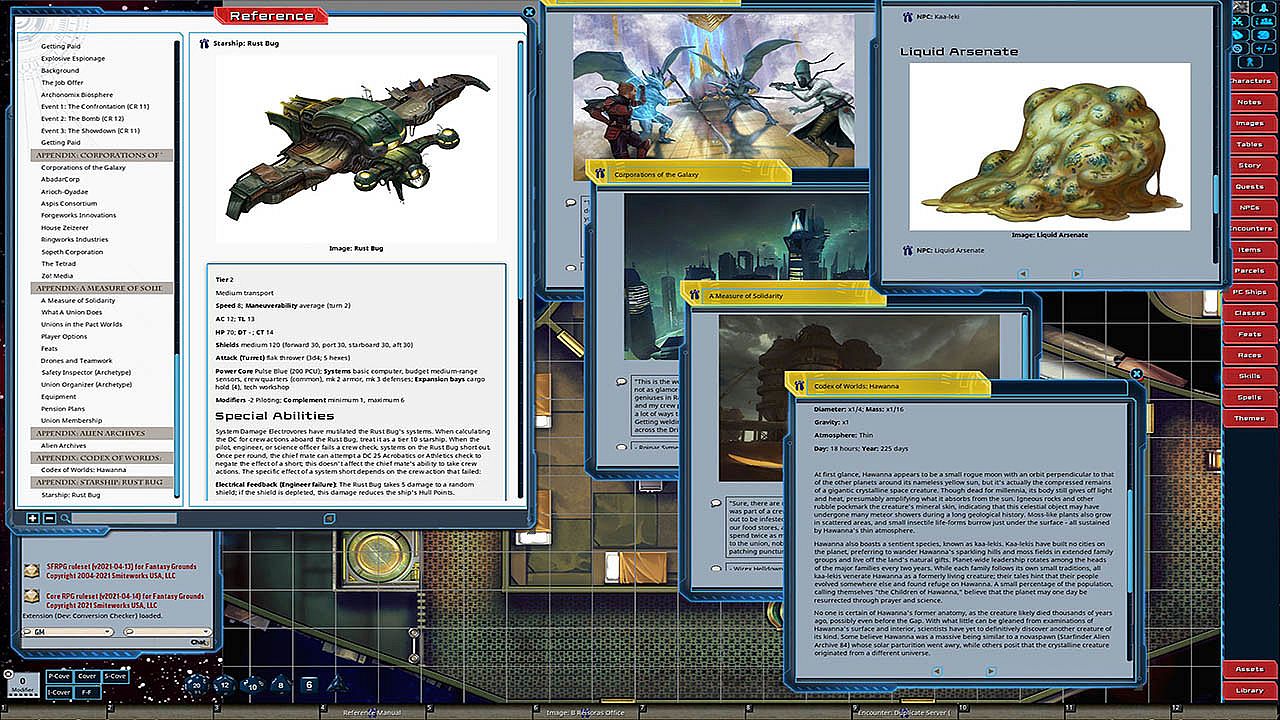Screen dimensions: 1280x720
Task: Roll the d6 die
Action: pos(309,685)
